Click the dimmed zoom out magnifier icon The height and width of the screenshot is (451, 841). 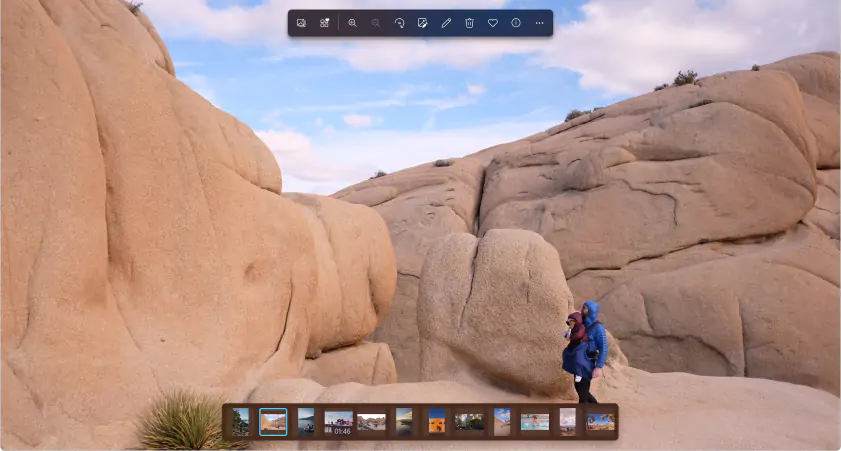(x=376, y=23)
